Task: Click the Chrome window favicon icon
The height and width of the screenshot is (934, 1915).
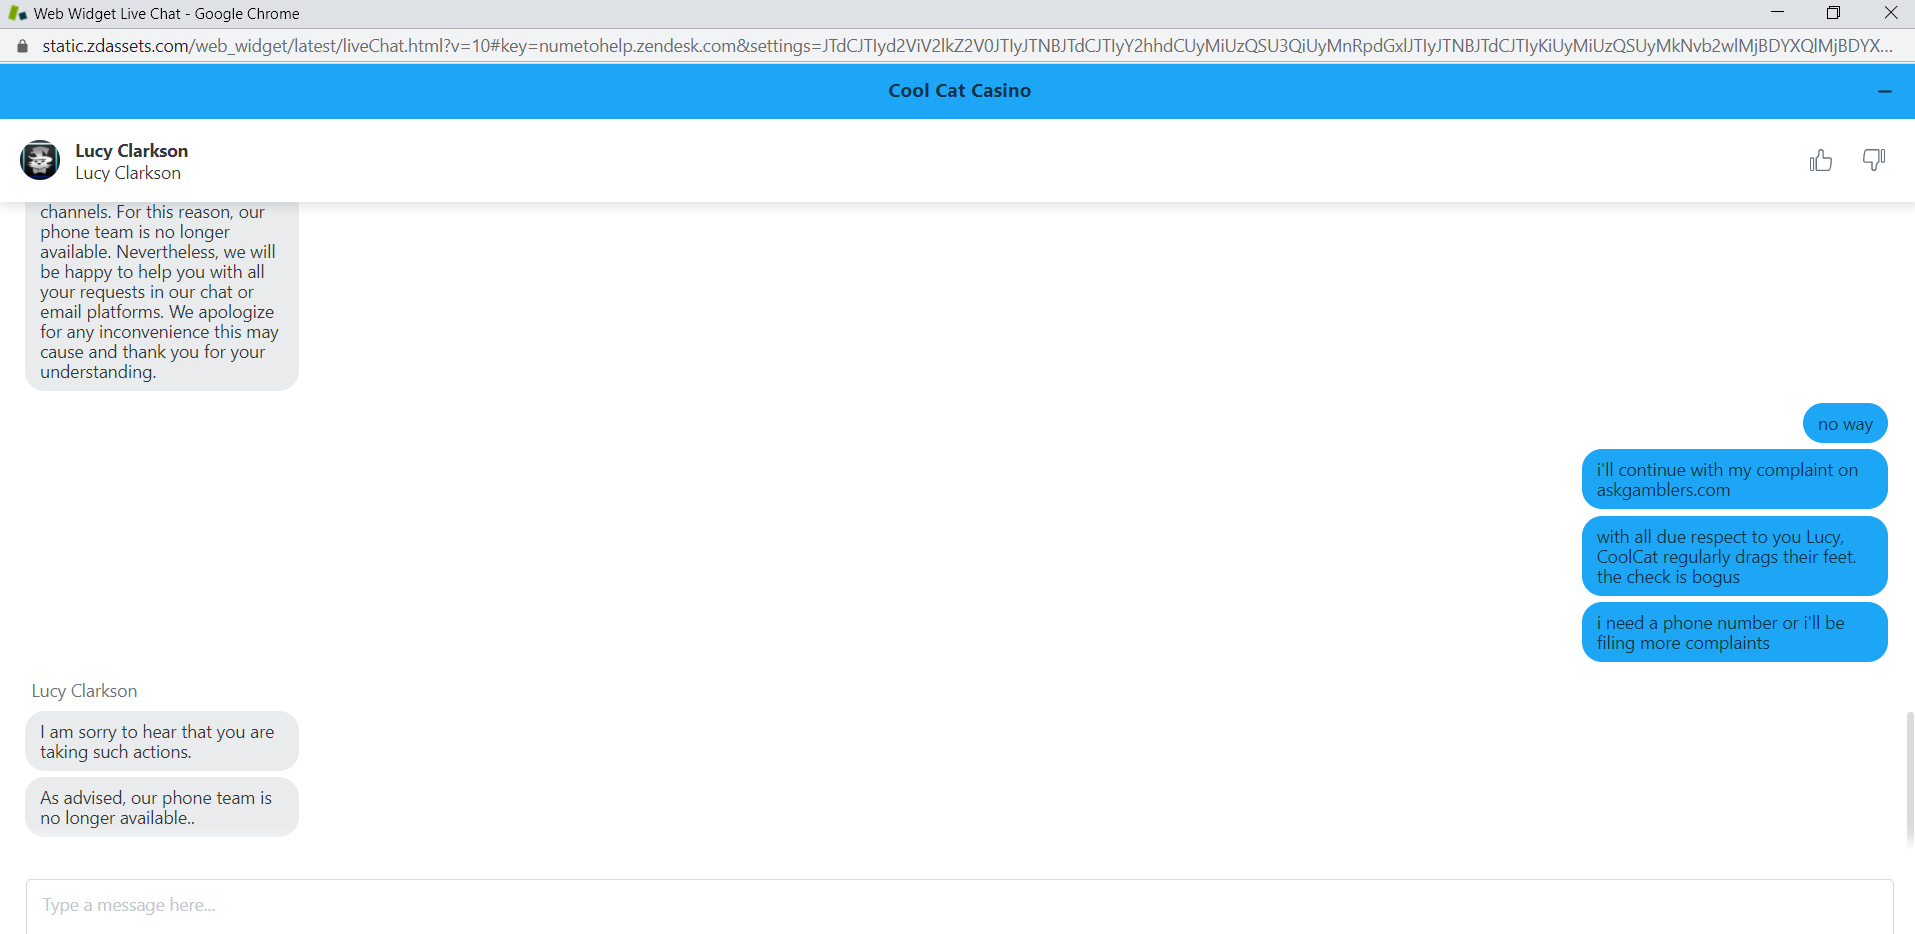Action: [17, 14]
